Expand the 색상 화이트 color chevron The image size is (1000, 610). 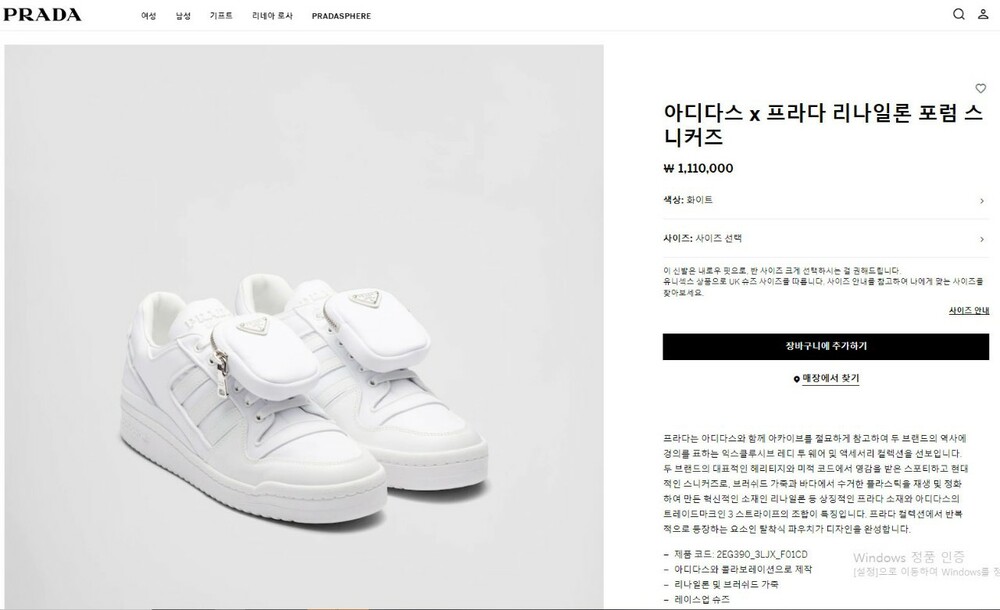(982, 201)
